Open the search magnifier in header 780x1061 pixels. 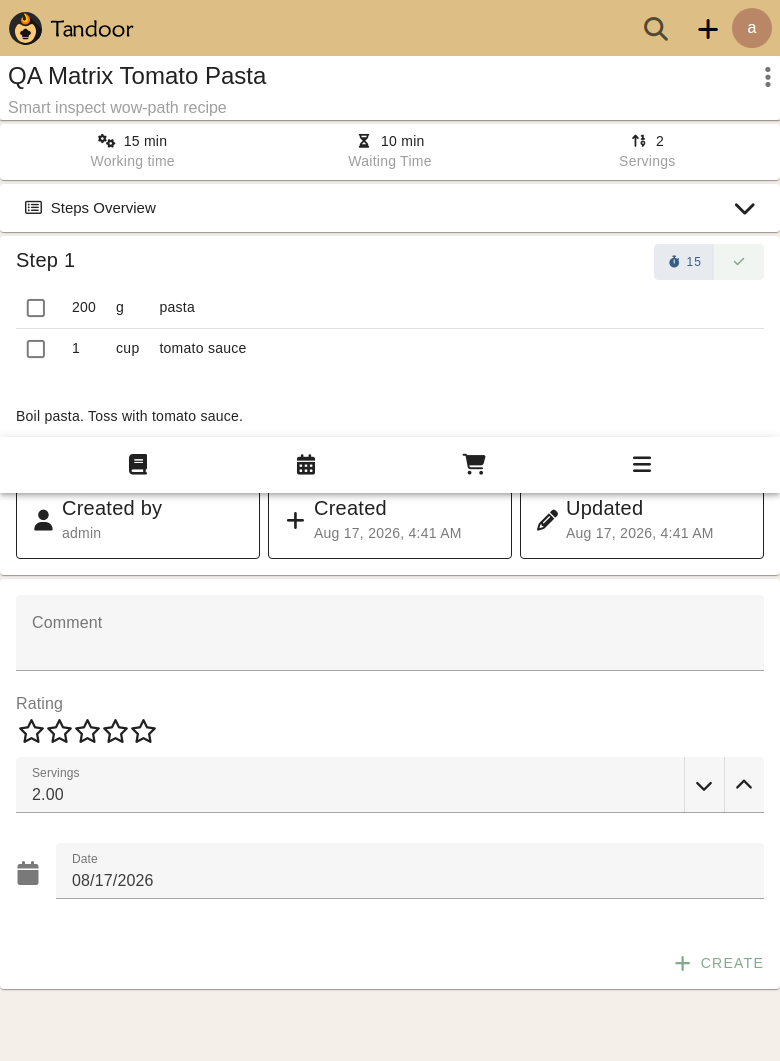pos(656,28)
